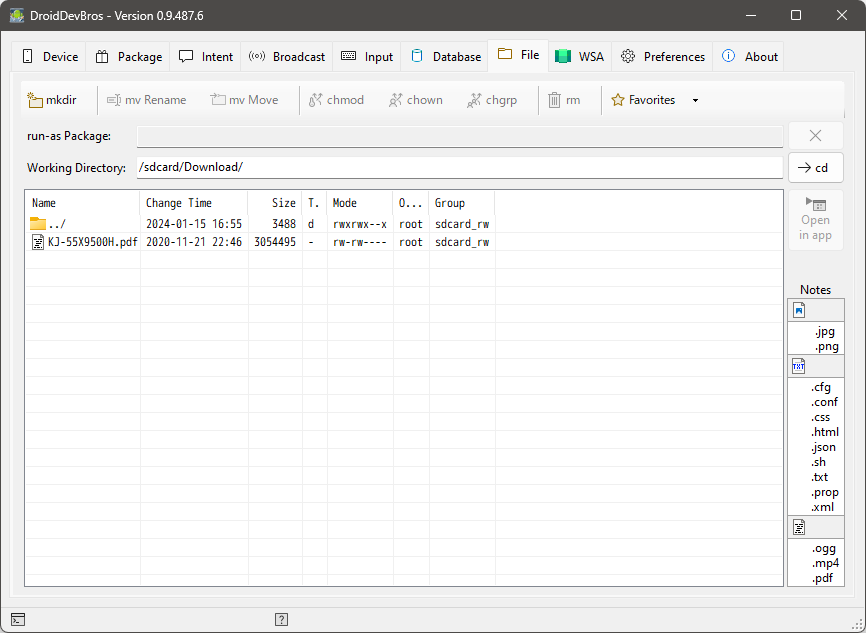The height and width of the screenshot is (633, 866).
Task: Click the rm trash button
Action: [x=564, y=100]
